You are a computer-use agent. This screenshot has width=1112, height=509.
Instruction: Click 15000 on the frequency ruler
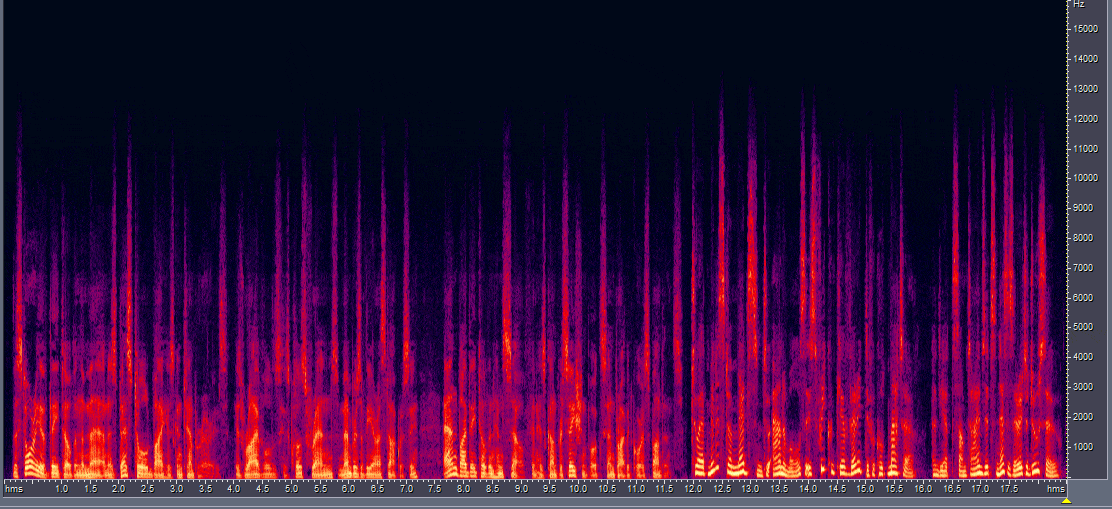pyautogui.click(x=1086, y=29)
